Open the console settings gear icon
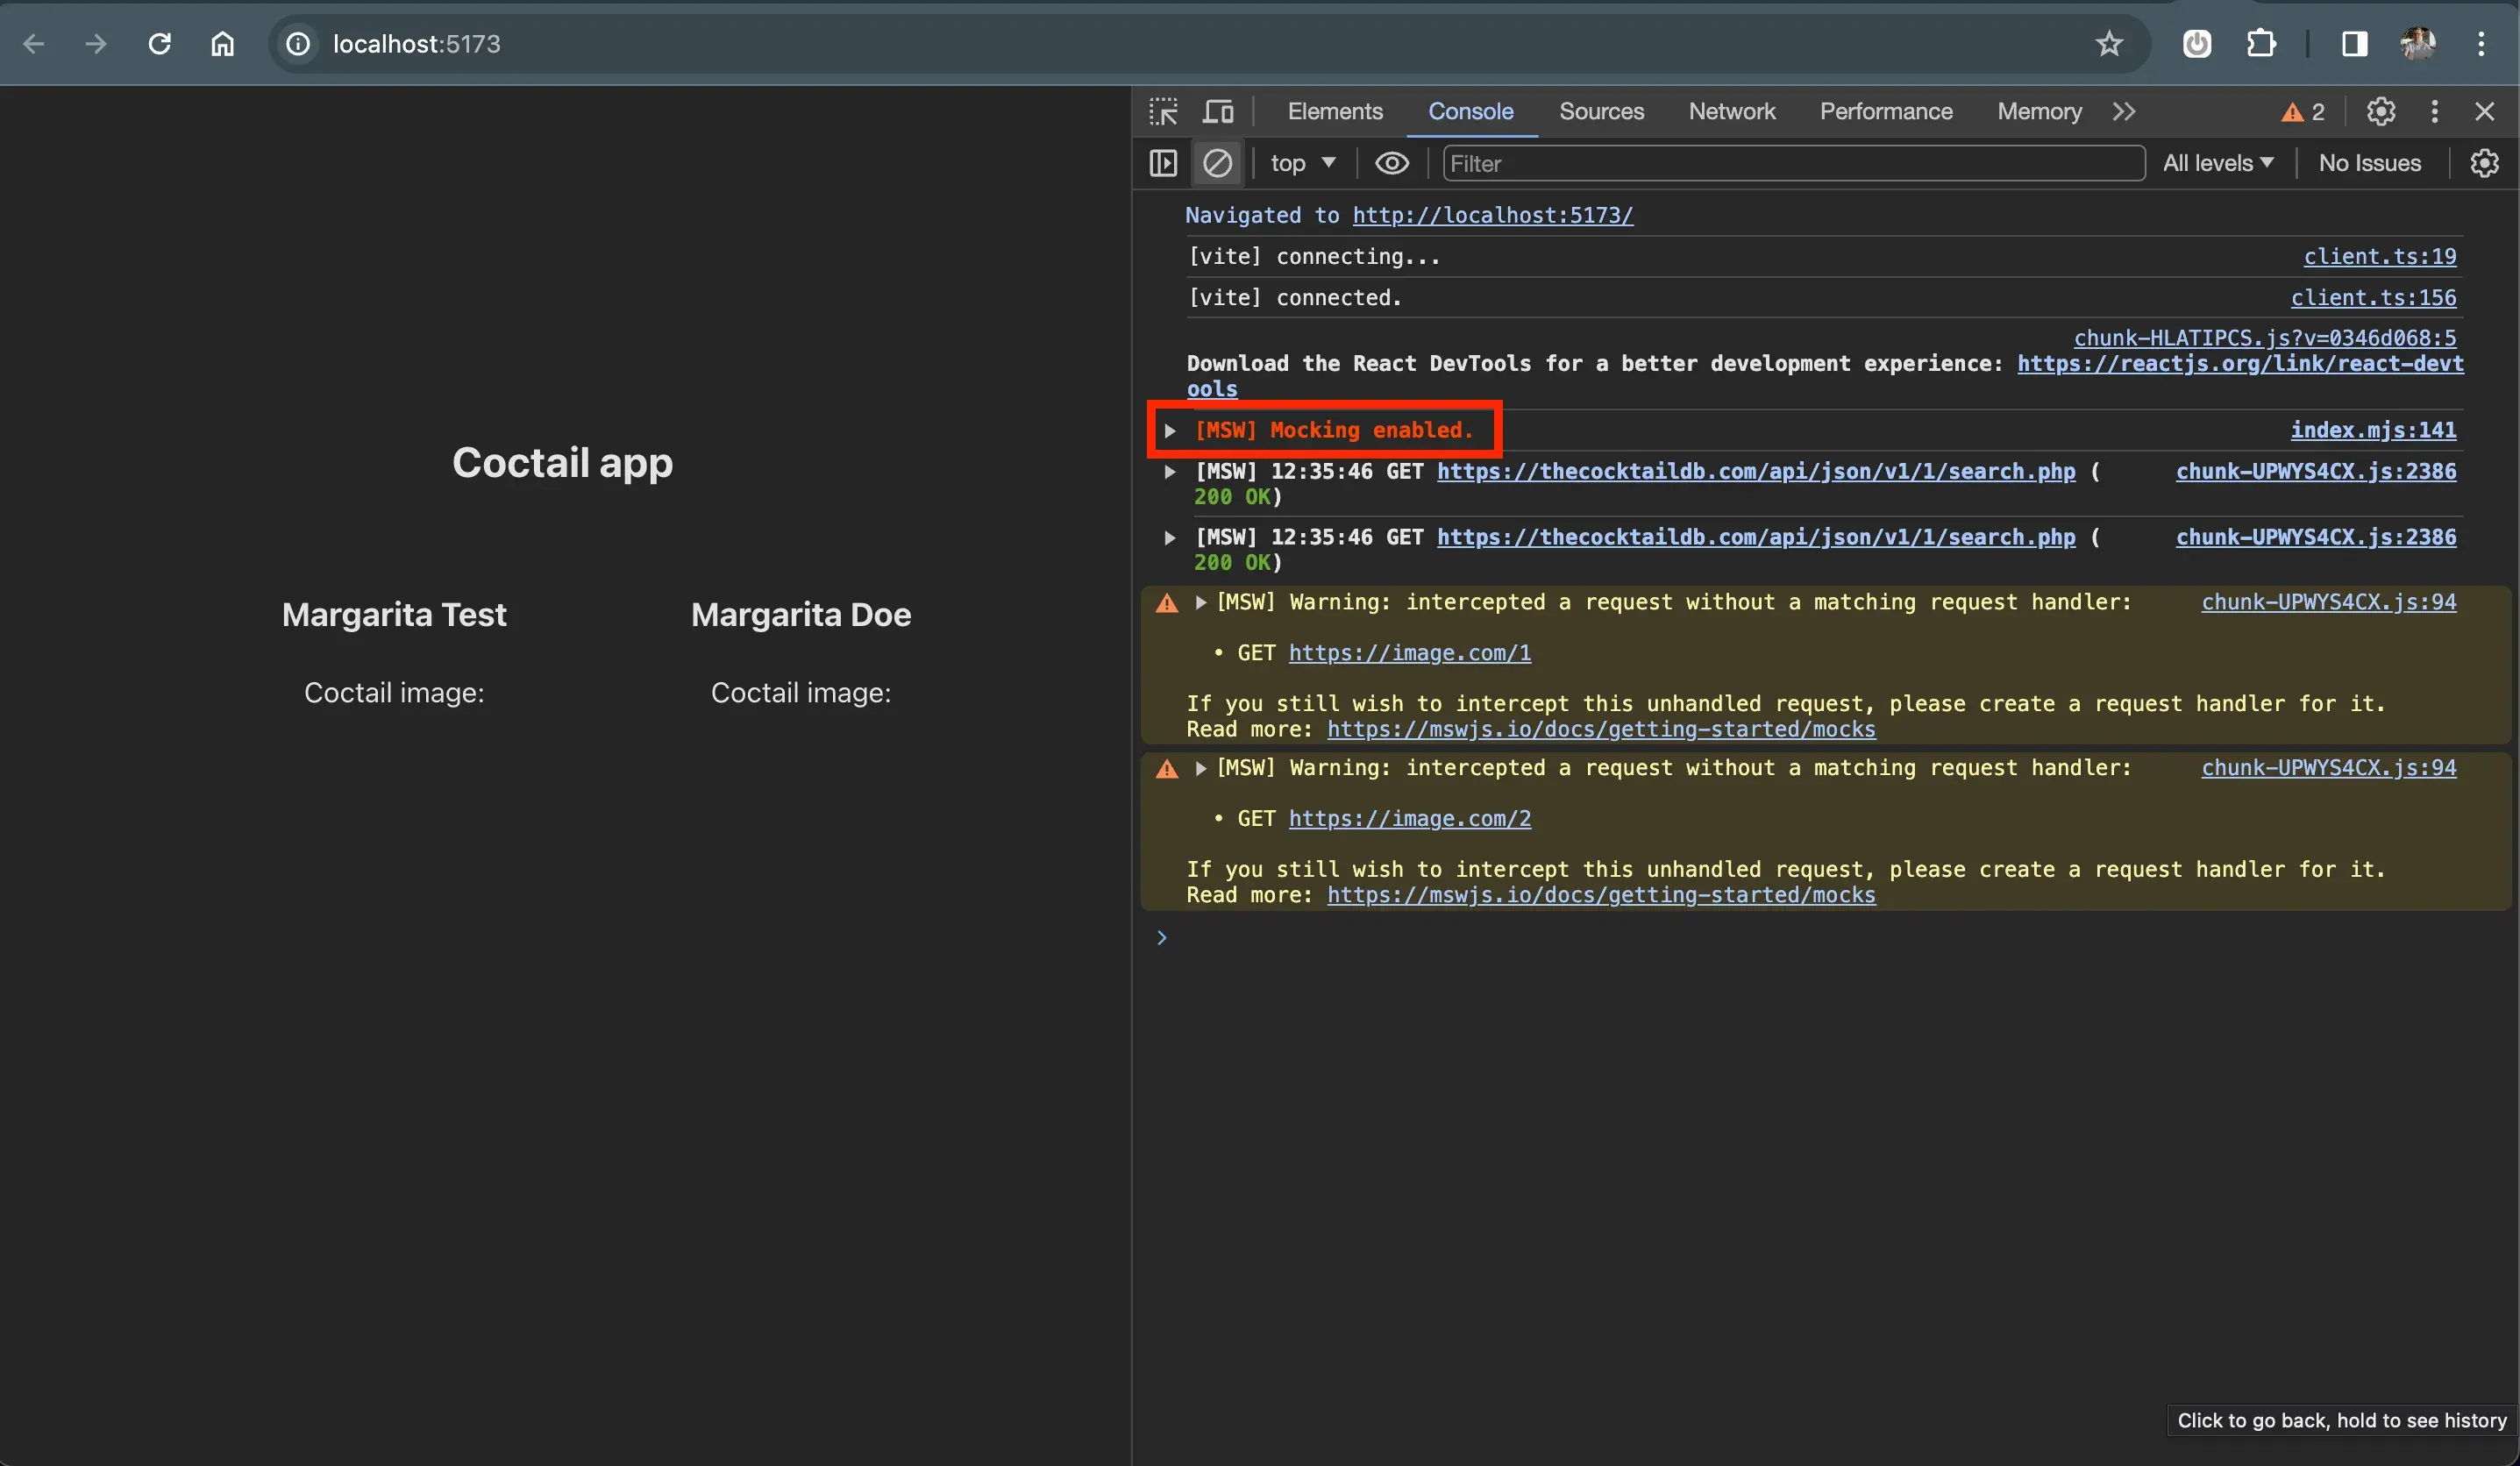Image resolution: width=2520 pixels, height=1466 pixels. tap(2484, 163)
